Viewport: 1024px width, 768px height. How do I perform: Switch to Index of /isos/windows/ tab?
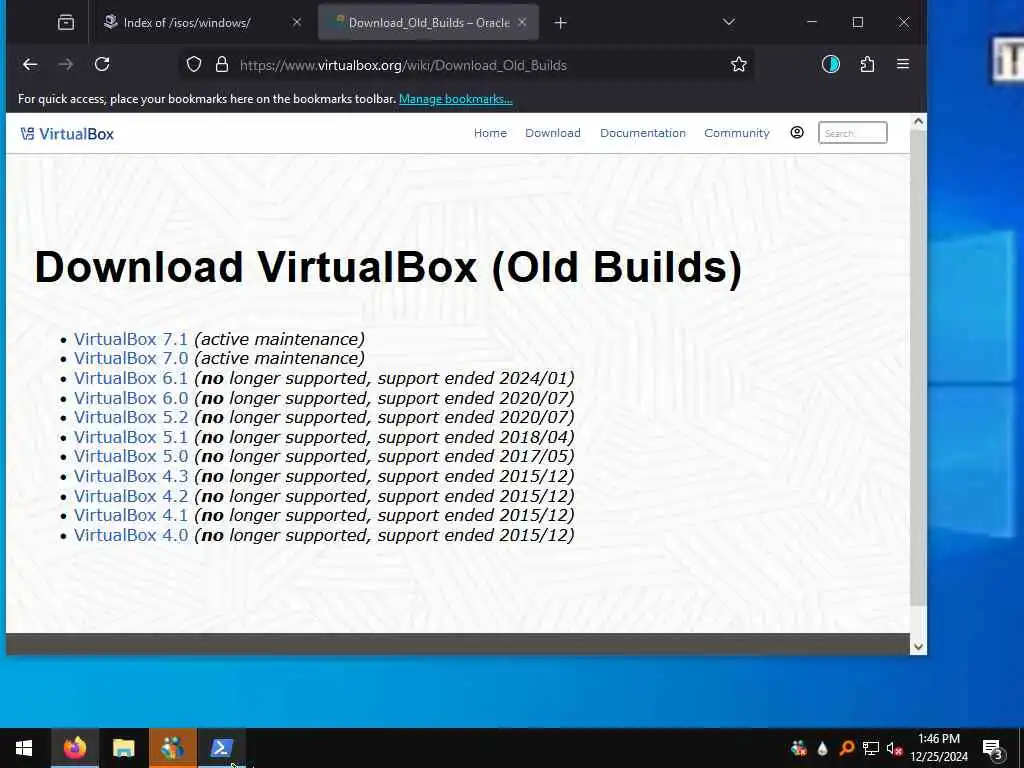click(x=187, y=23)
